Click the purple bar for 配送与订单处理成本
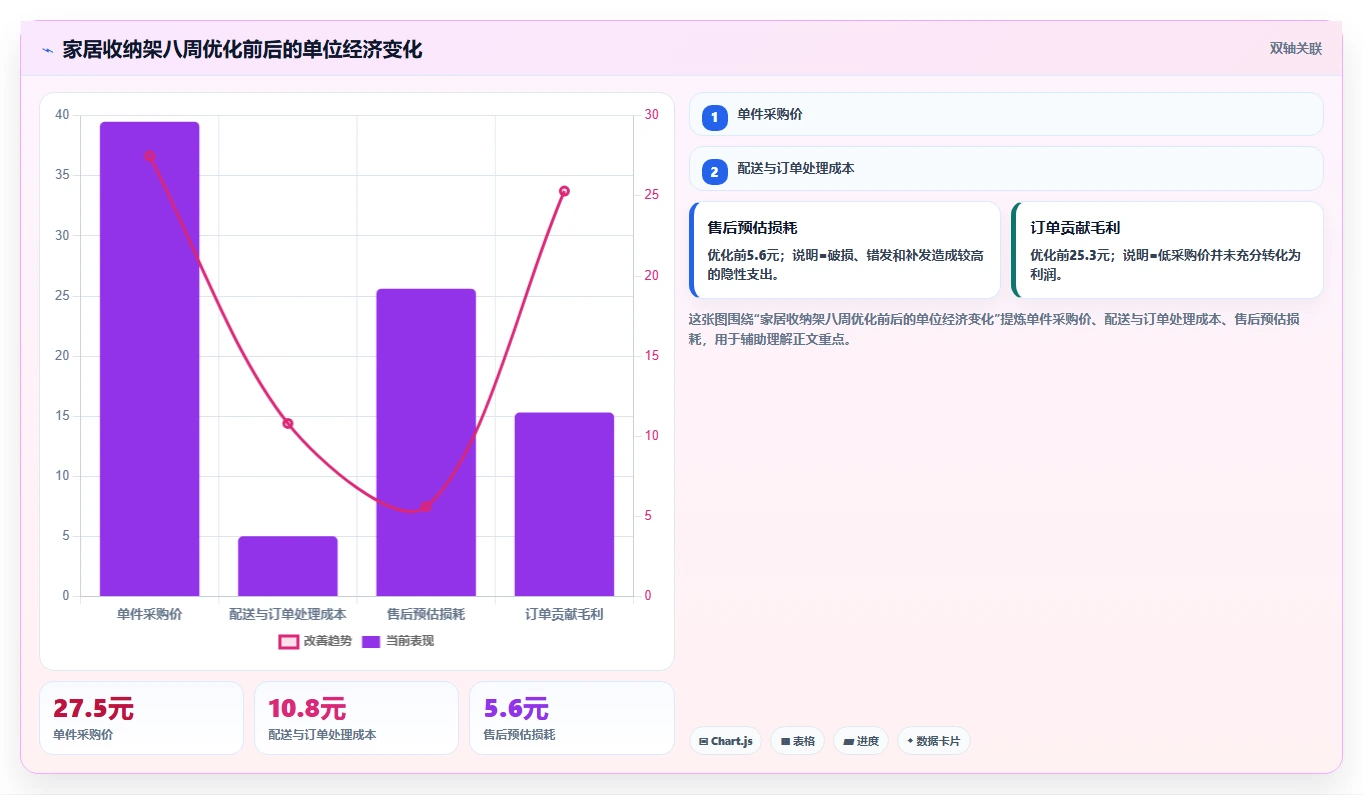Image resolution: width=1363 pixels, height=795 pixels. point(288,566)
